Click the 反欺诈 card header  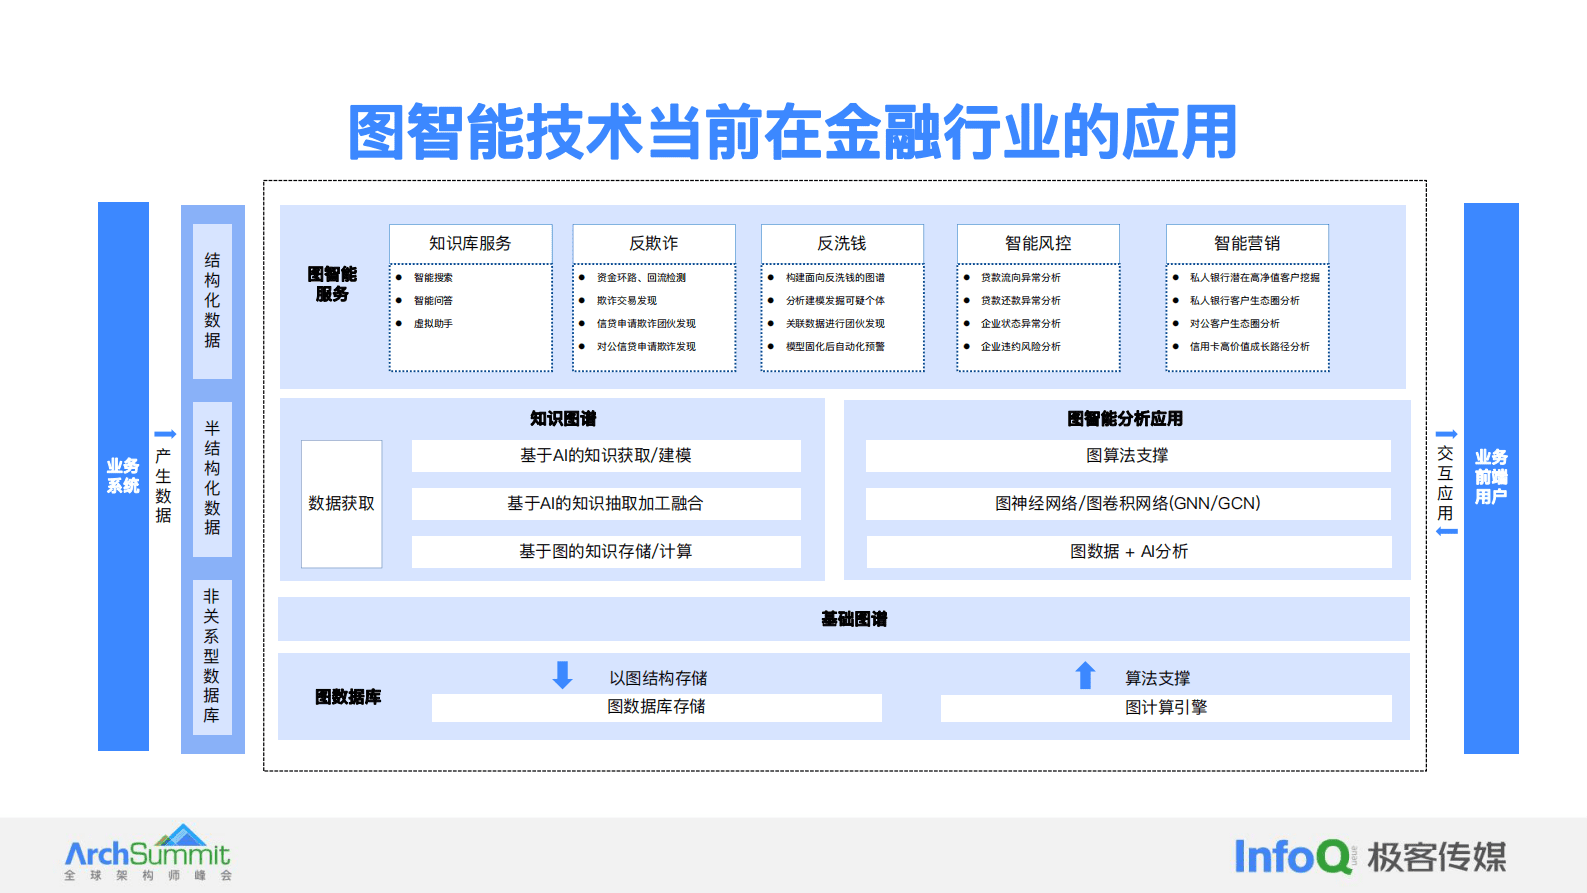click(x=654, y=244)
